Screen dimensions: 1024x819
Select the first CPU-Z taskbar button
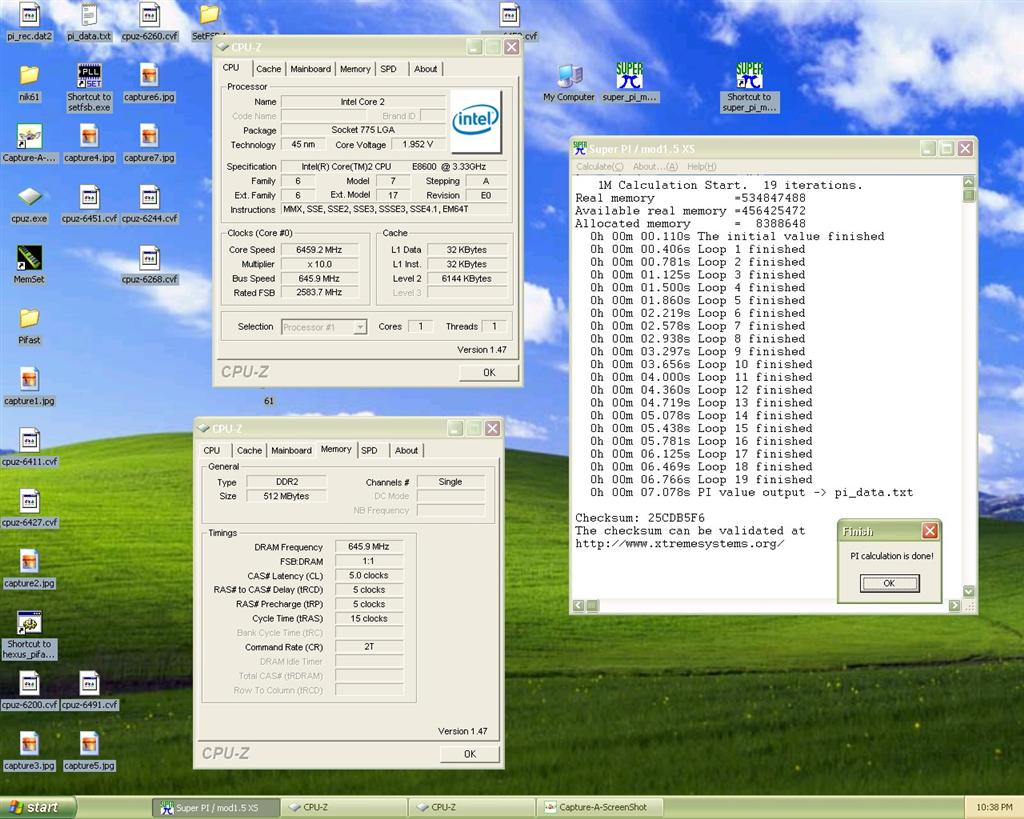click(x=344, y=808)
